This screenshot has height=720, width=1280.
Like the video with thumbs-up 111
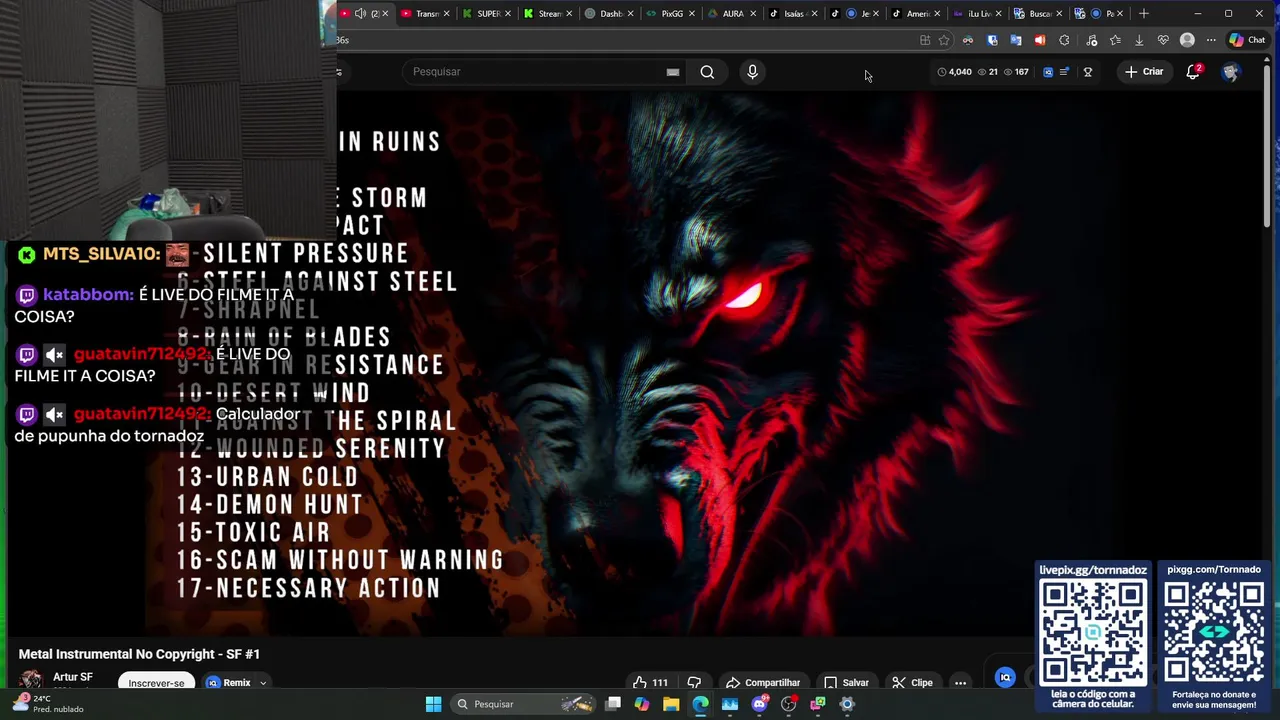click(650, 683)
